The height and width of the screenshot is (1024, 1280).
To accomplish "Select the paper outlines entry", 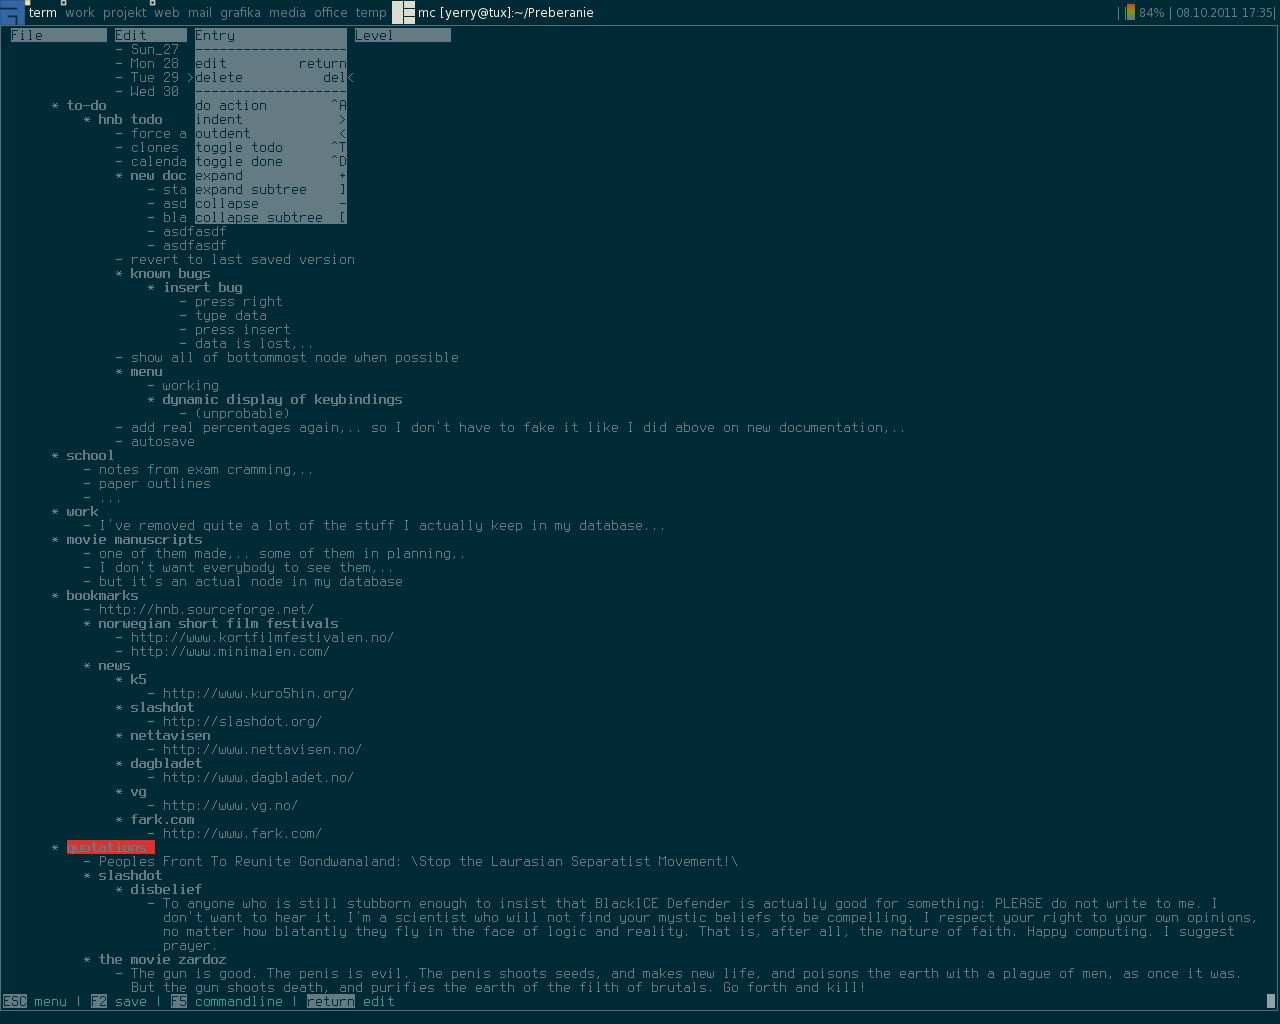I will tap(154, 483).
